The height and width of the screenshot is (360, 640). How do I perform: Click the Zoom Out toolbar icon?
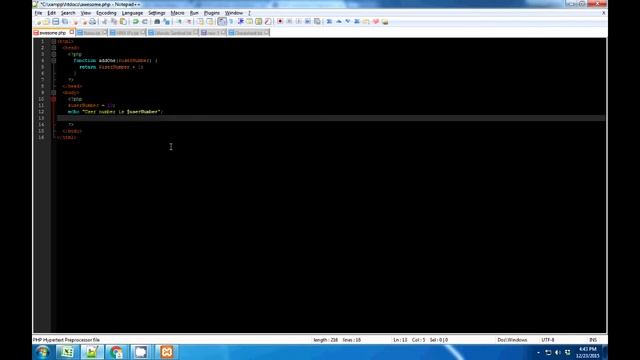pyautogui.click(x=189, y=22)
